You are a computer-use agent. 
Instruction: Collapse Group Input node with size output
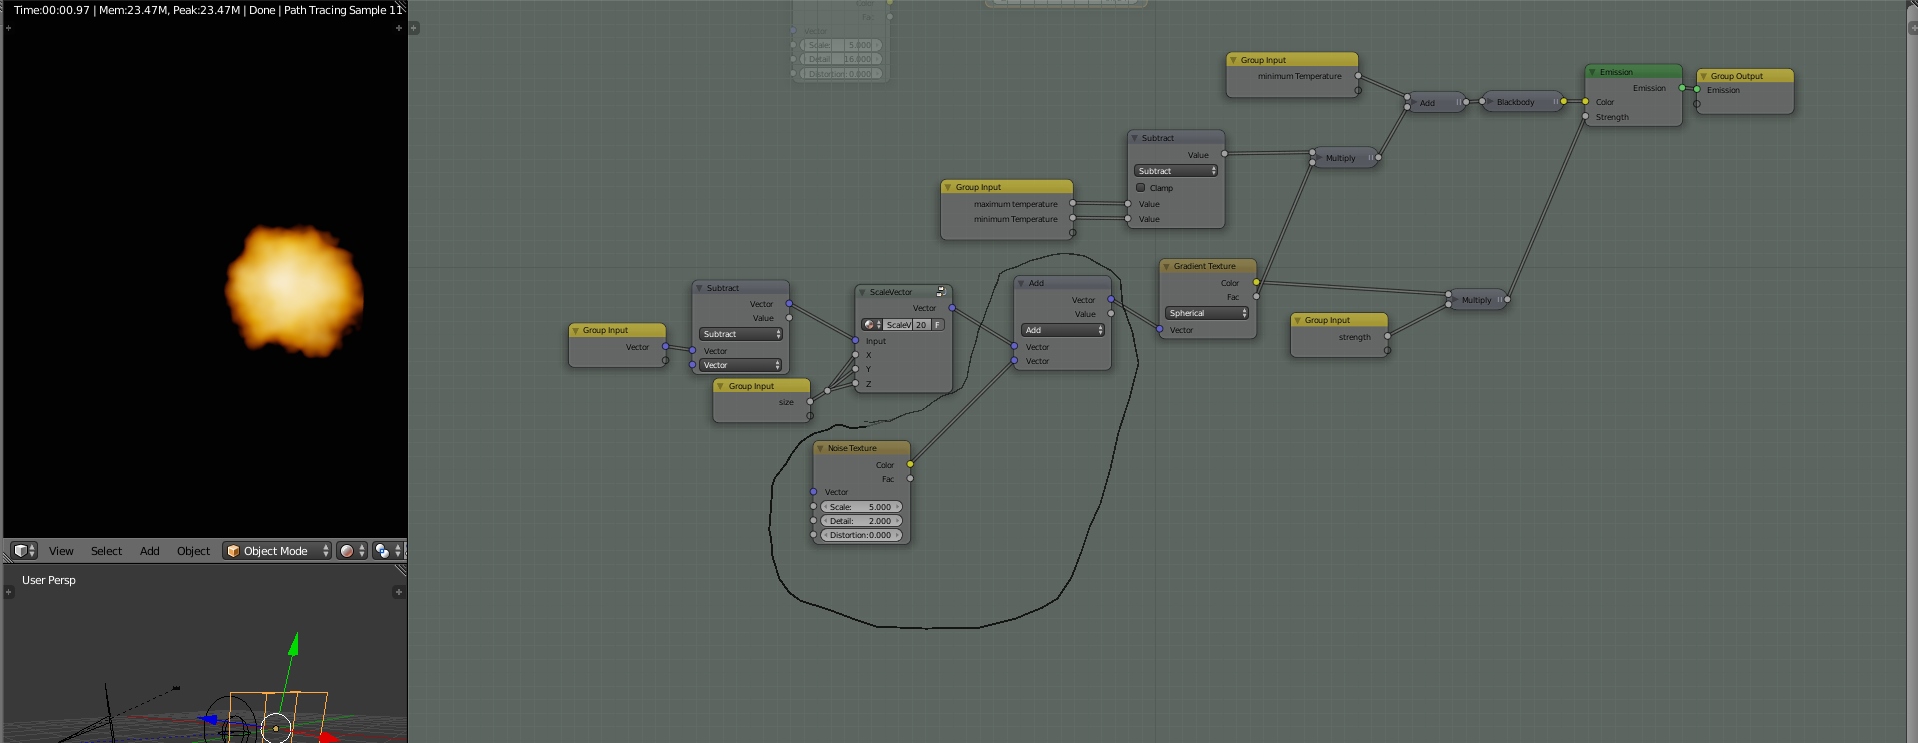[721, 386]
